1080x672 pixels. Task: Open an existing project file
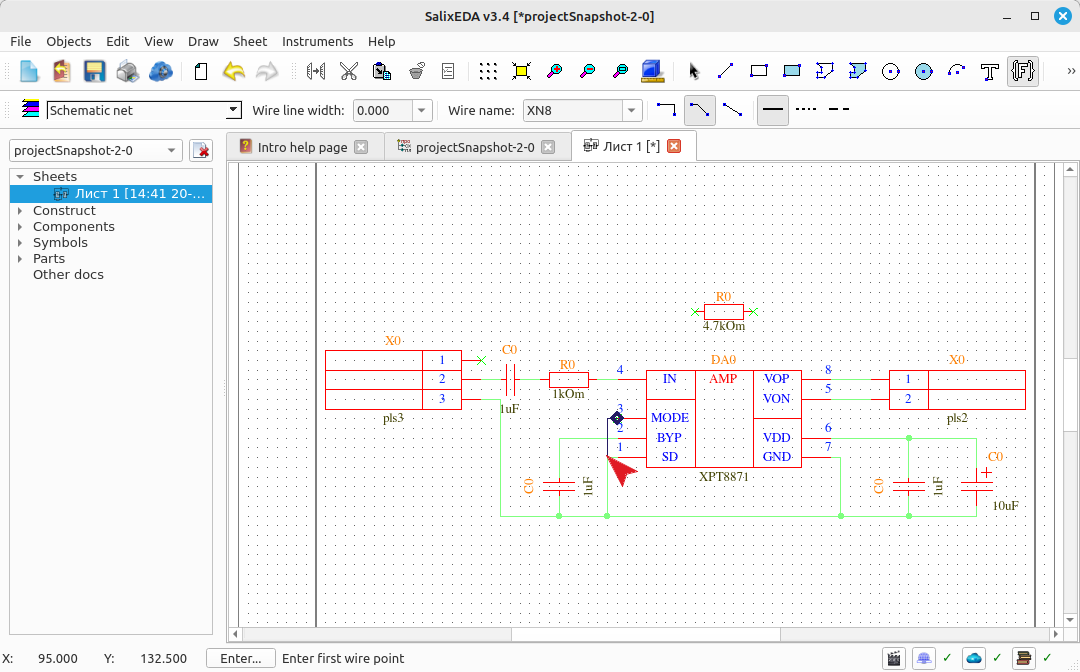(62, 71)
